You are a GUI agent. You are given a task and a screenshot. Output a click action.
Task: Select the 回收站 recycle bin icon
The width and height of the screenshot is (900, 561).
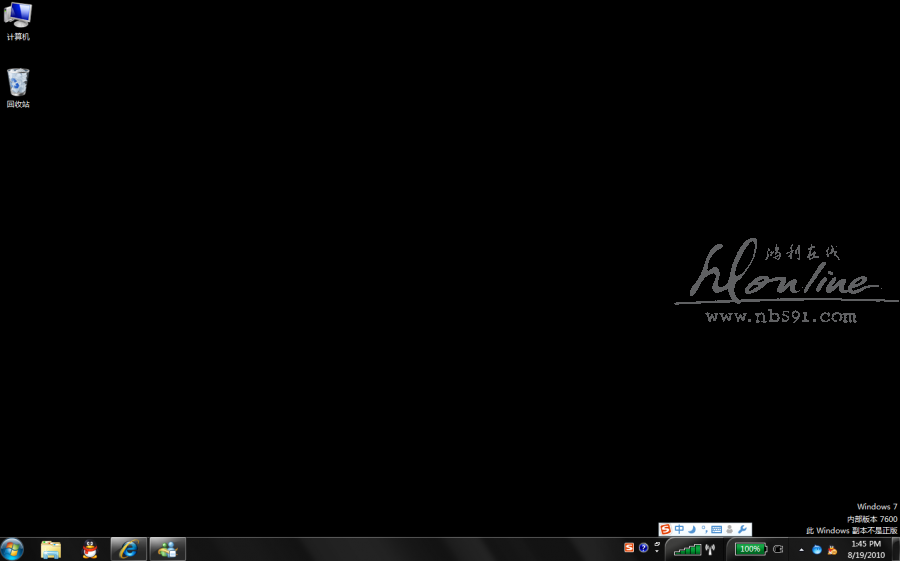[x=18, y=87]
